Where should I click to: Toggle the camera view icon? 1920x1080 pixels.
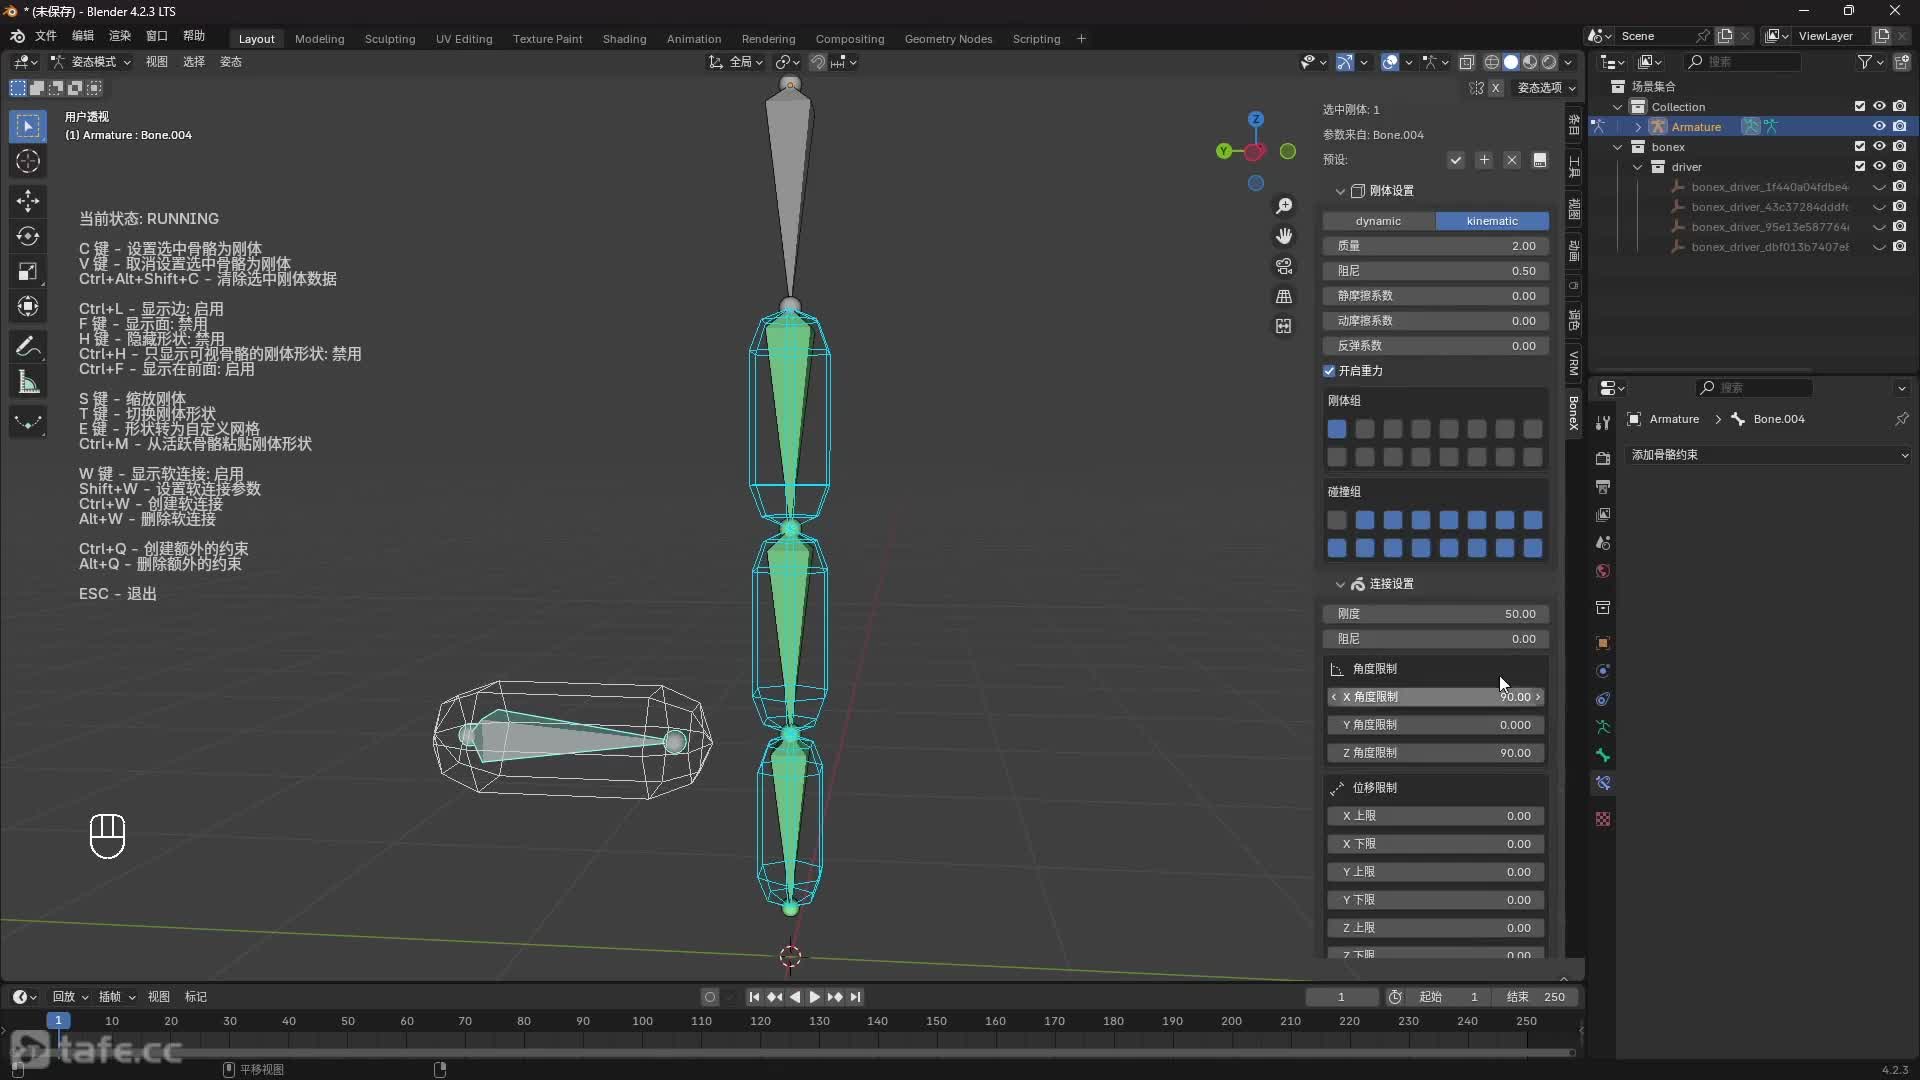pos(1284,266)
